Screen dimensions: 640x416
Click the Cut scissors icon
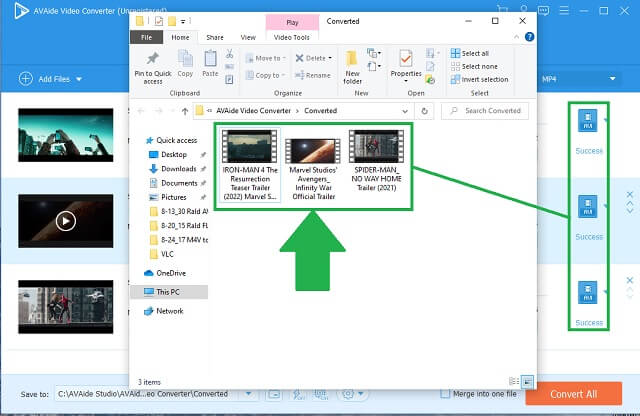229,53
